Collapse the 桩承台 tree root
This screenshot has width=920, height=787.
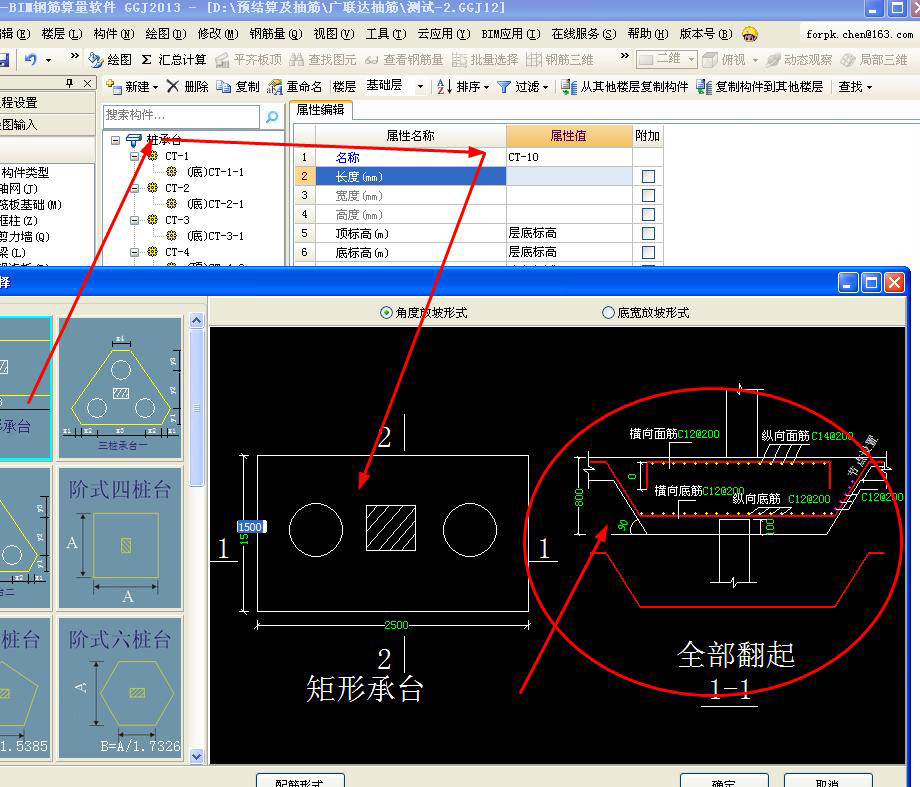116,140
